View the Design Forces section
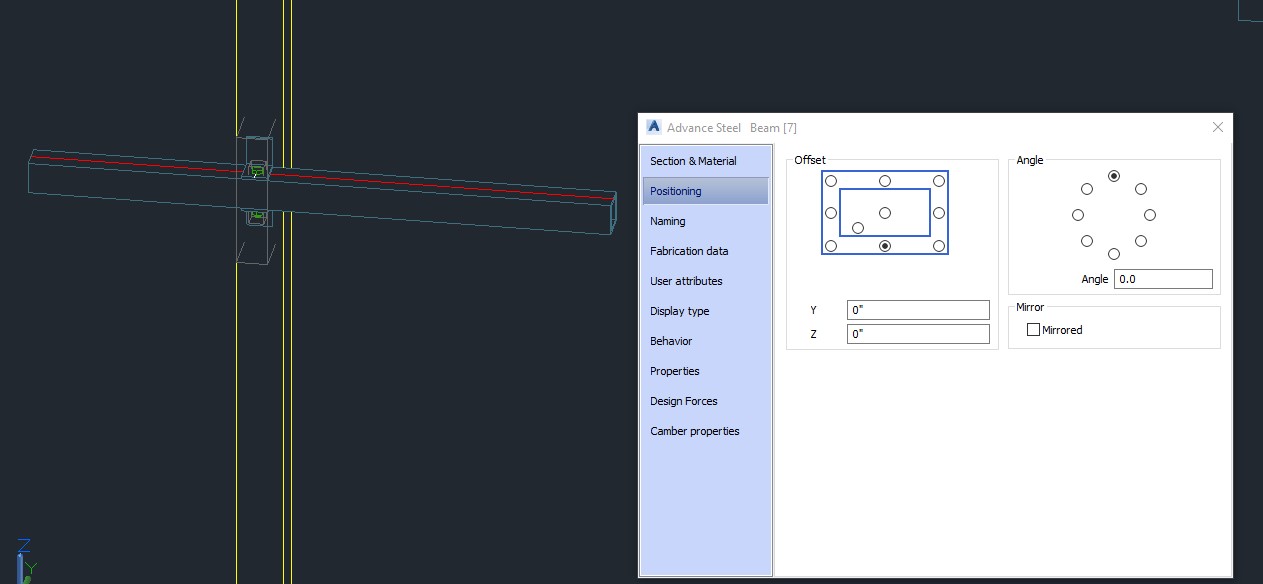Screen dimensions: 1263x584 (x=683, y=401)
